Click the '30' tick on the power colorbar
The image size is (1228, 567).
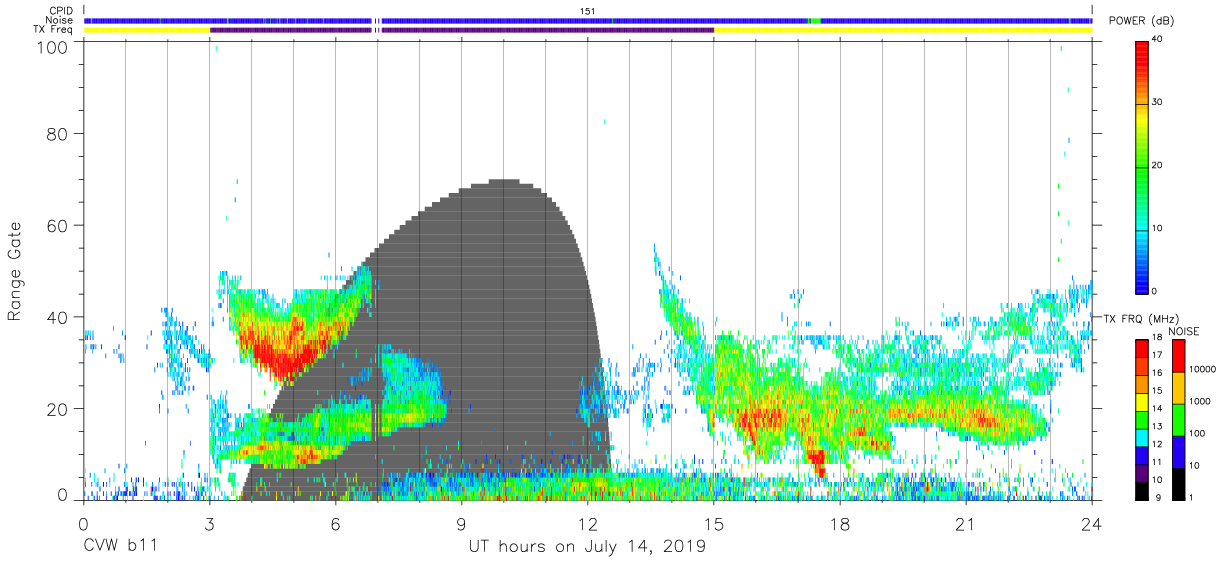coord(1158,102)
